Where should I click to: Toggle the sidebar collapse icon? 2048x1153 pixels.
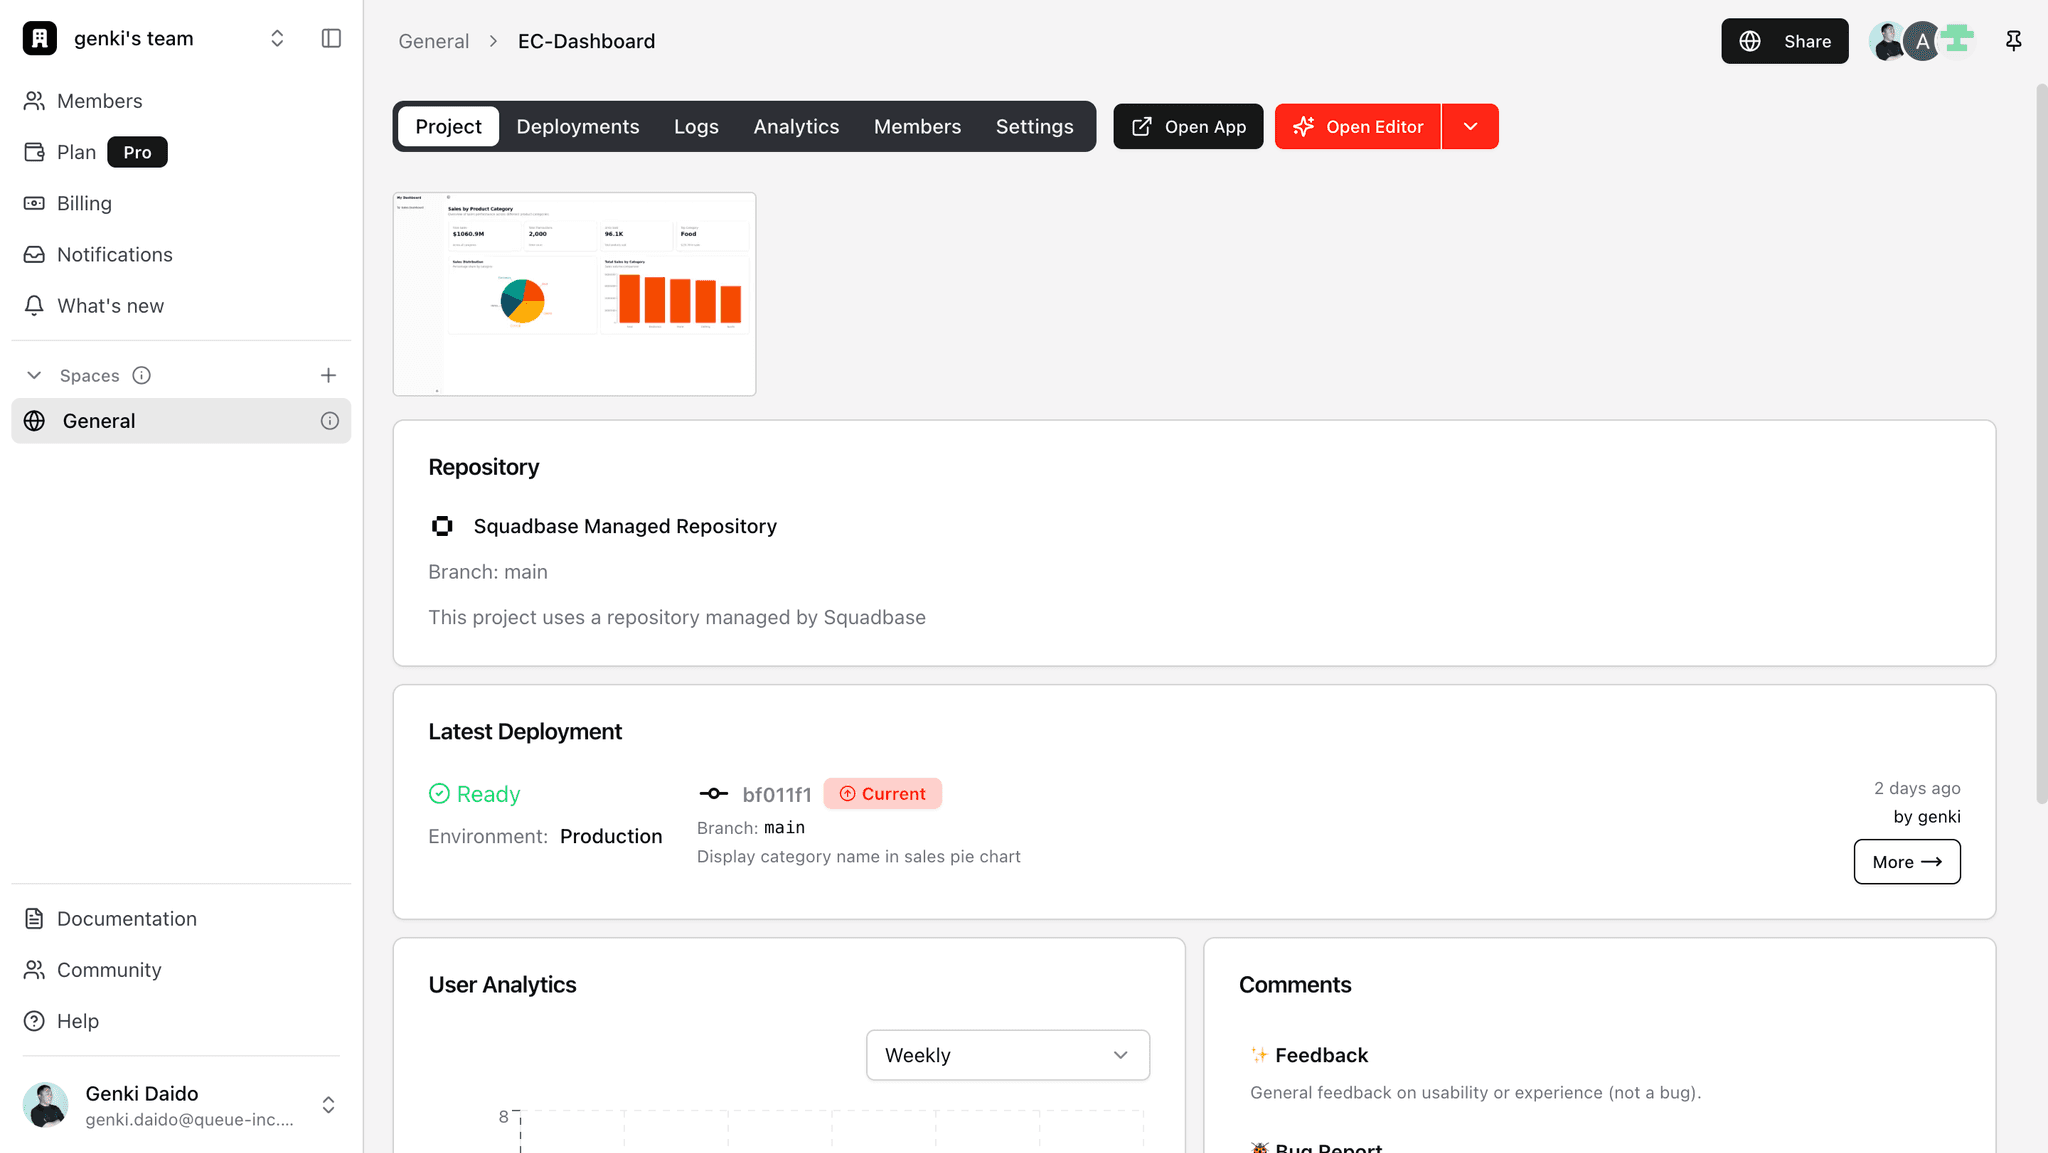(331, 38)
